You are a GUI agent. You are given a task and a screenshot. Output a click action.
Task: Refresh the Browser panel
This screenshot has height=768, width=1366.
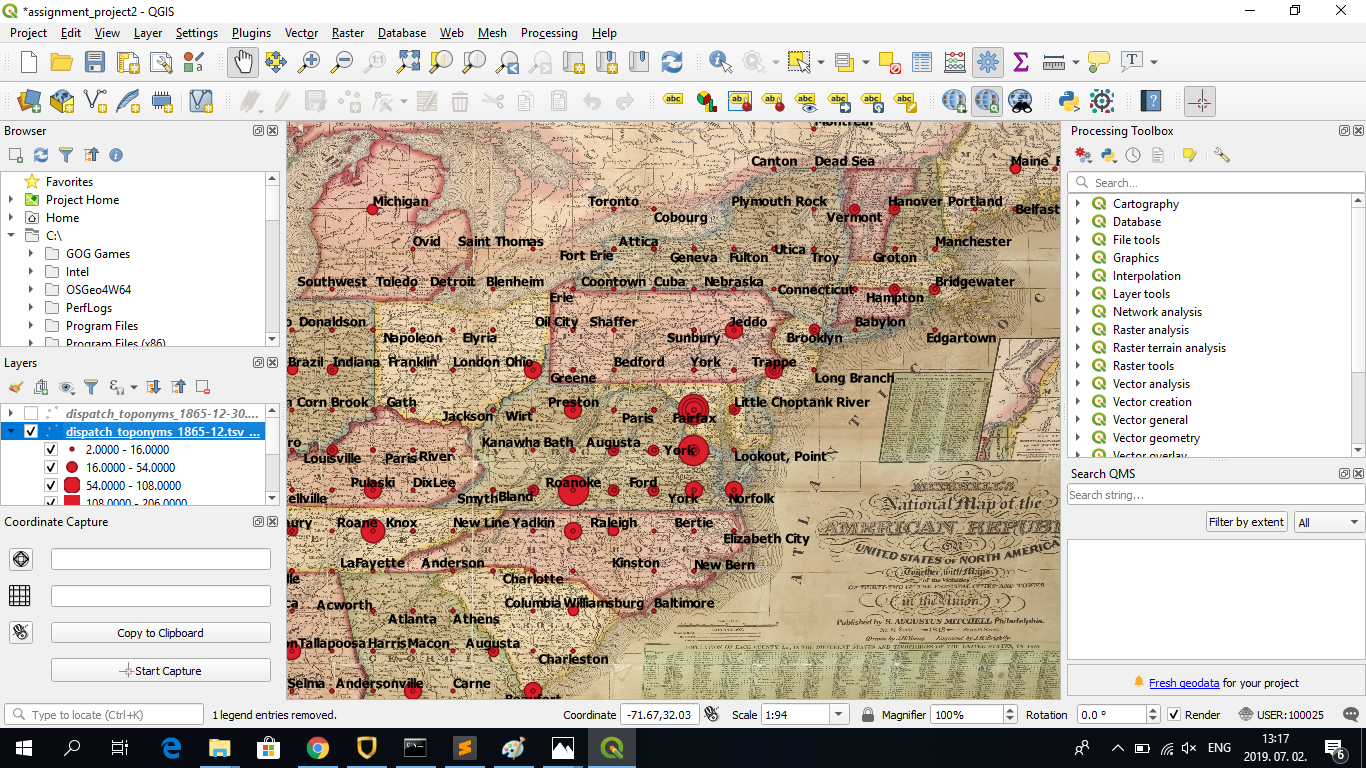41,155
